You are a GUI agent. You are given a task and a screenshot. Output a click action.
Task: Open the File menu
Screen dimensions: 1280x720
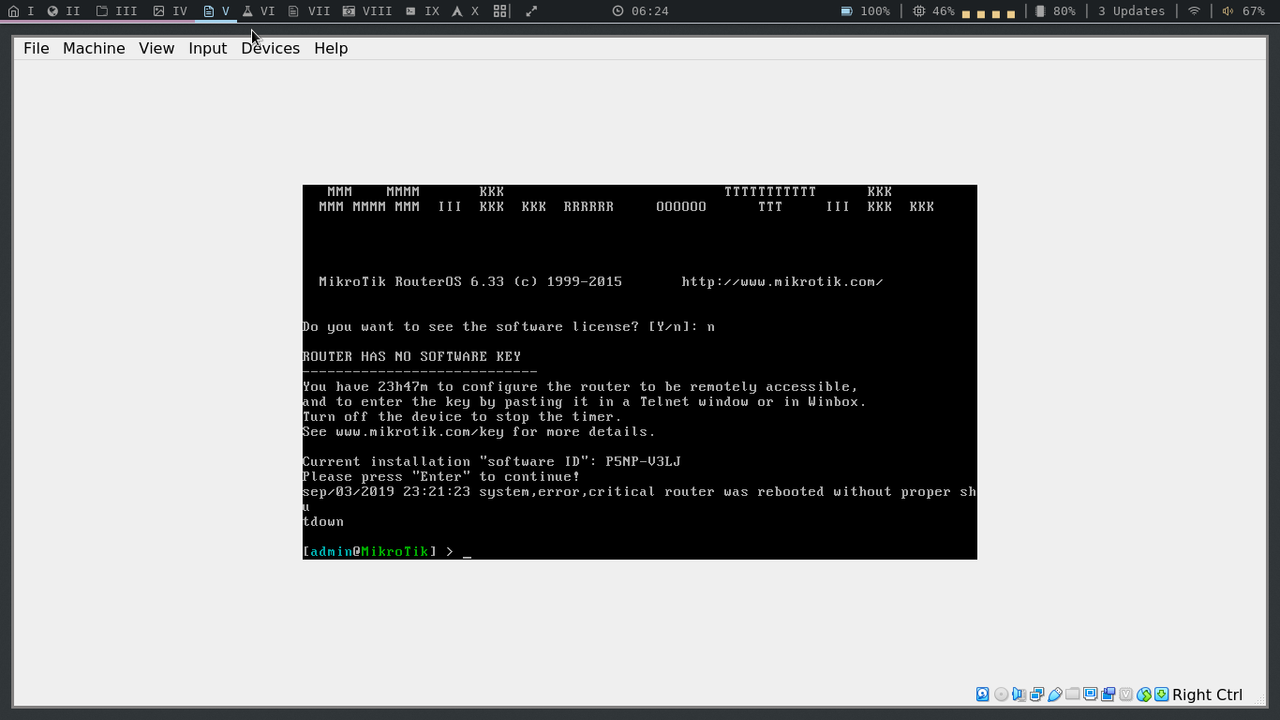[36, 48]
